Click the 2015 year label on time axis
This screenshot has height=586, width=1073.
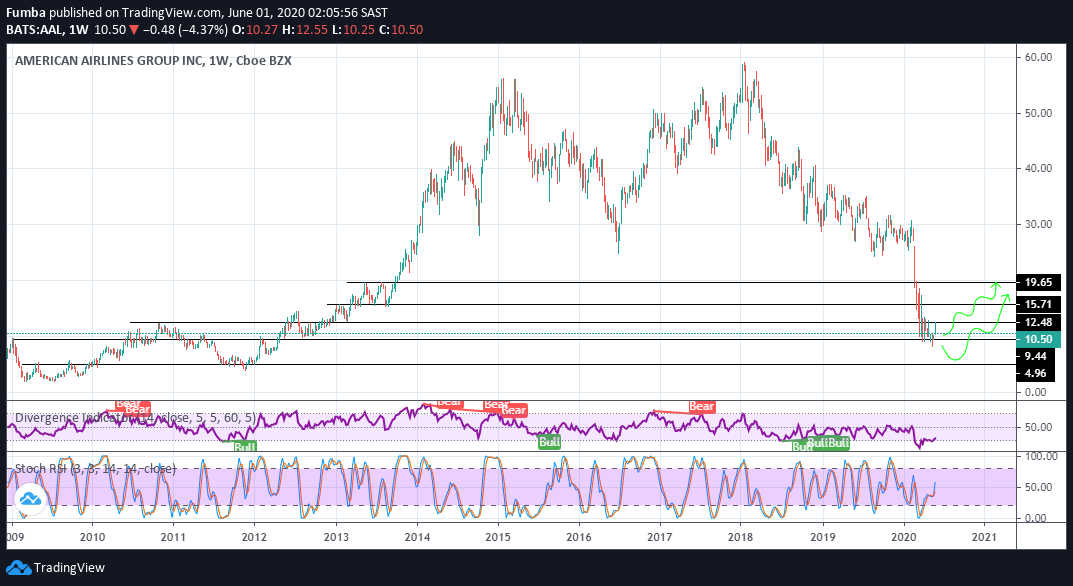(497, 537)
